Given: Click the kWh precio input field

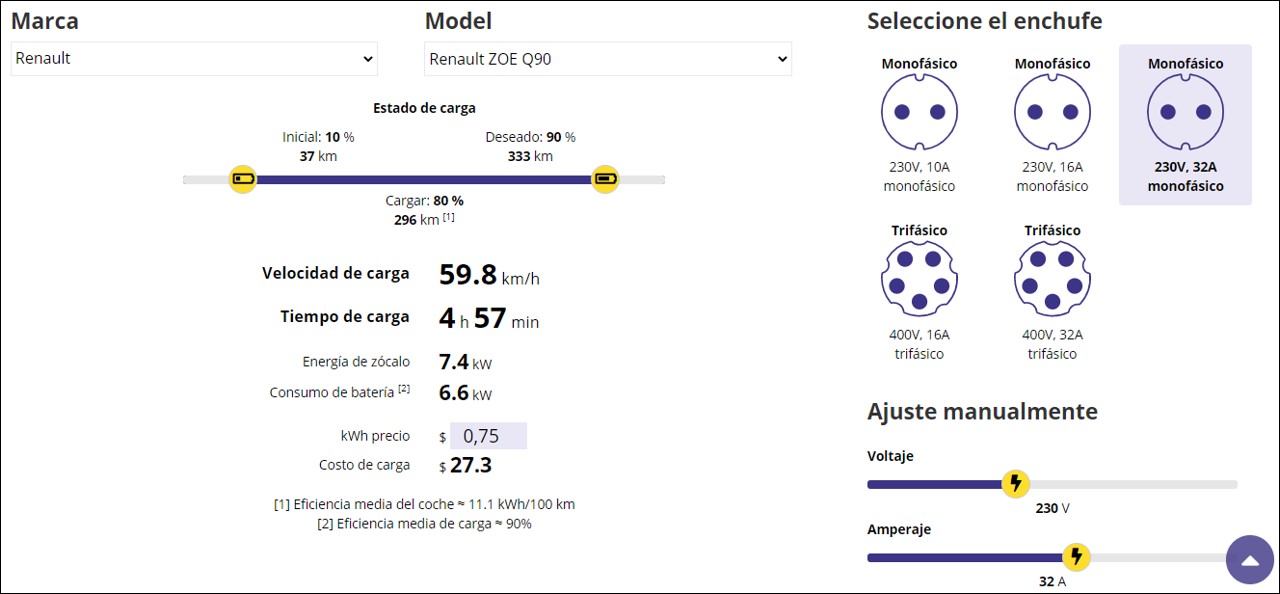Looking at the screenshot, I should coord(488,436).
